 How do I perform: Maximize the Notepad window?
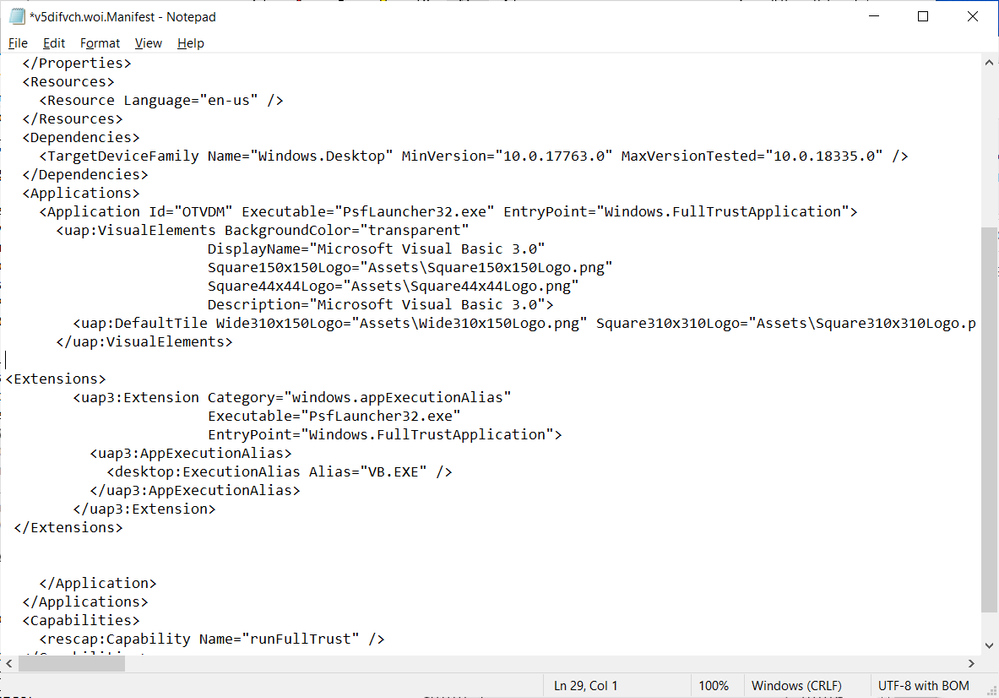[x=923, y=16]
